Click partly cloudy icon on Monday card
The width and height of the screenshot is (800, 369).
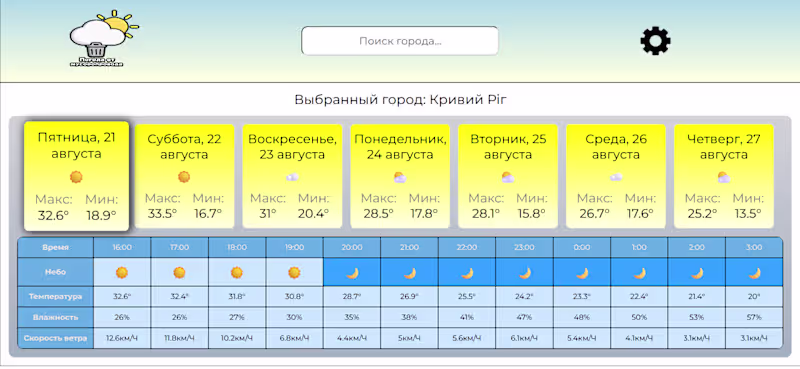point(400,177)
